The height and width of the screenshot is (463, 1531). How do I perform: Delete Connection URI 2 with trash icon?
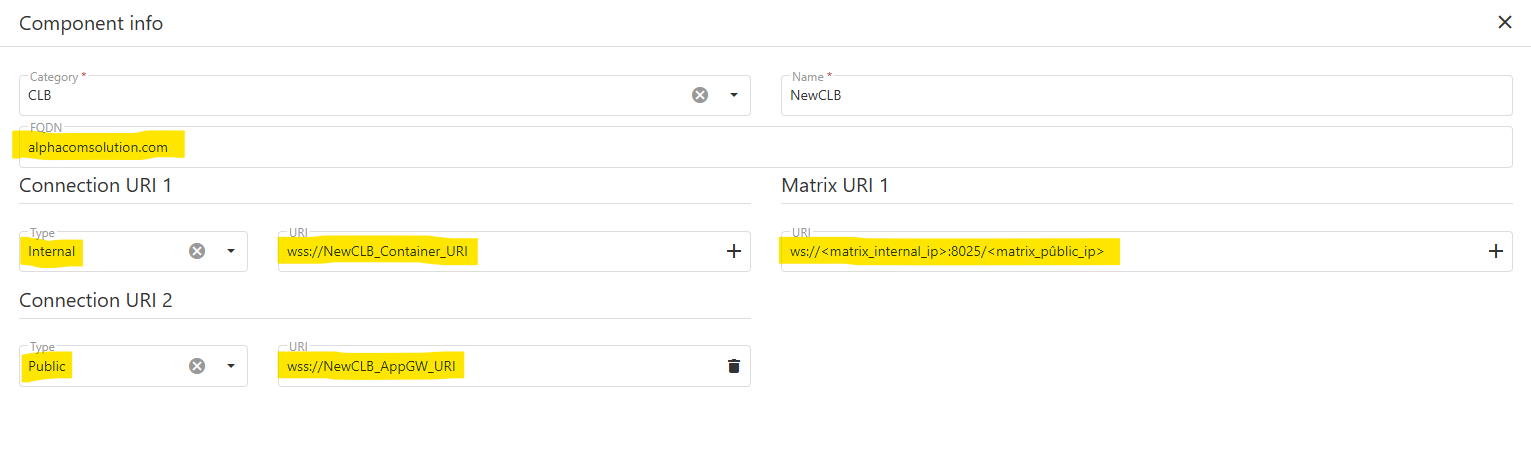tap(733, 366)
